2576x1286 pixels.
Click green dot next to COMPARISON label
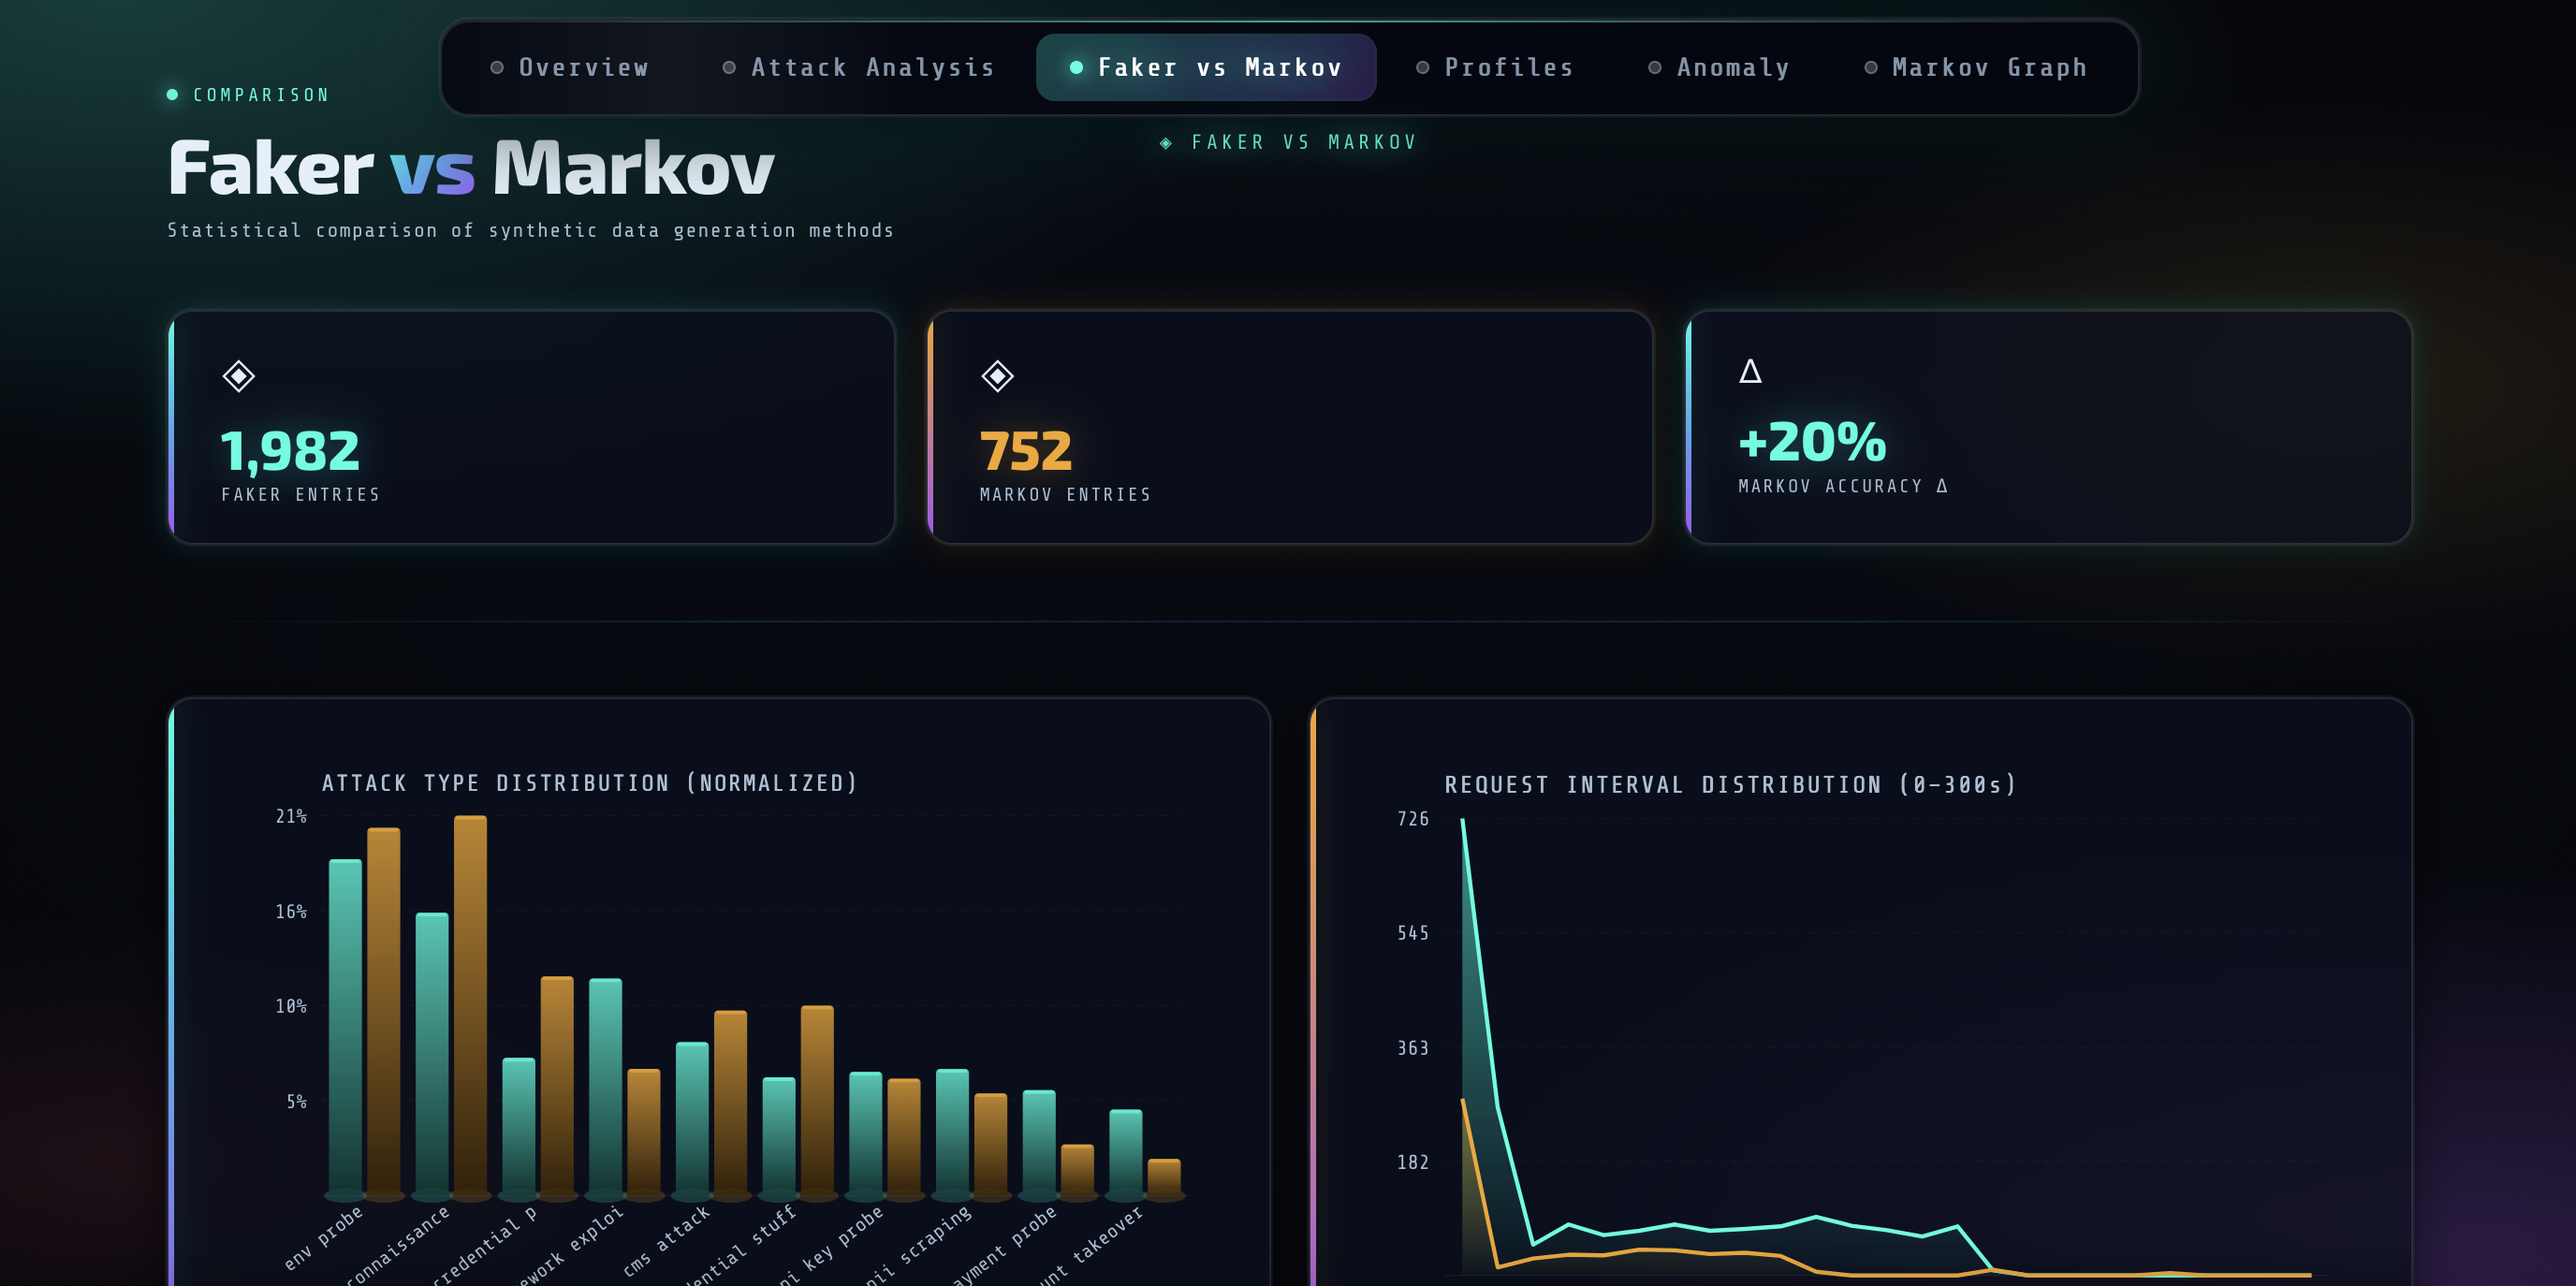pos(172,95)
